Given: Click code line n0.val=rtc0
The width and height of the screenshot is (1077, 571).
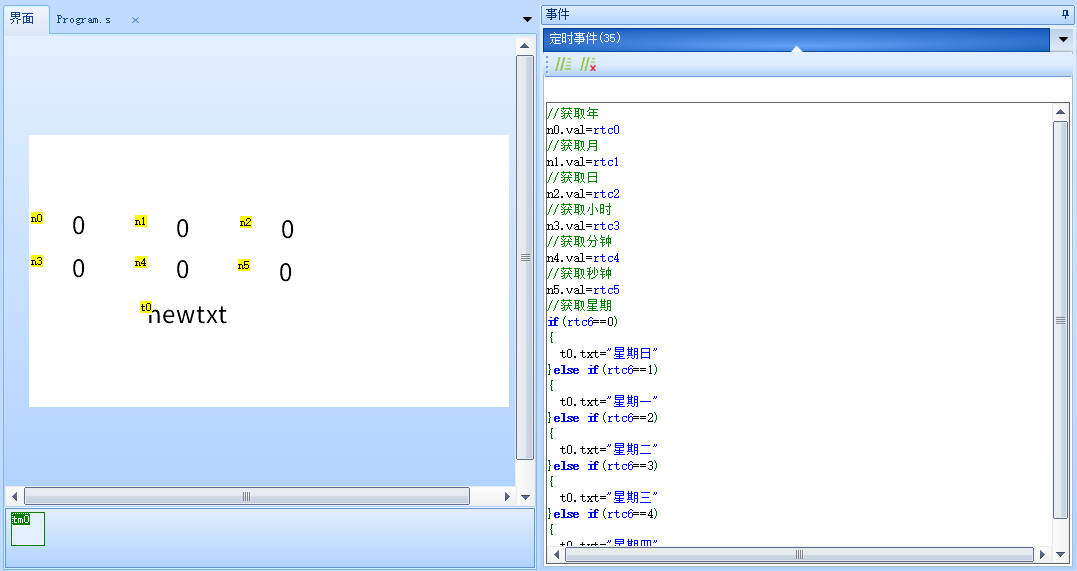Looking at the screenshot, I should tap(583, 130).
